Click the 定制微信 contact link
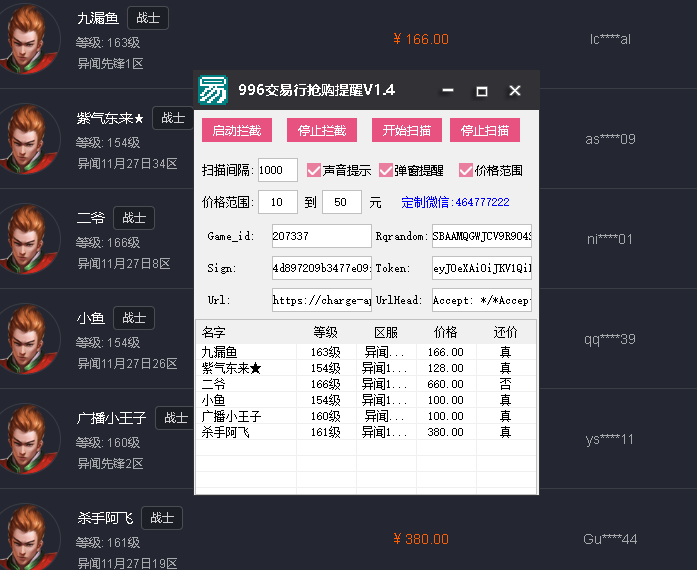Screen dimensions: 697x570 point(455,202)
